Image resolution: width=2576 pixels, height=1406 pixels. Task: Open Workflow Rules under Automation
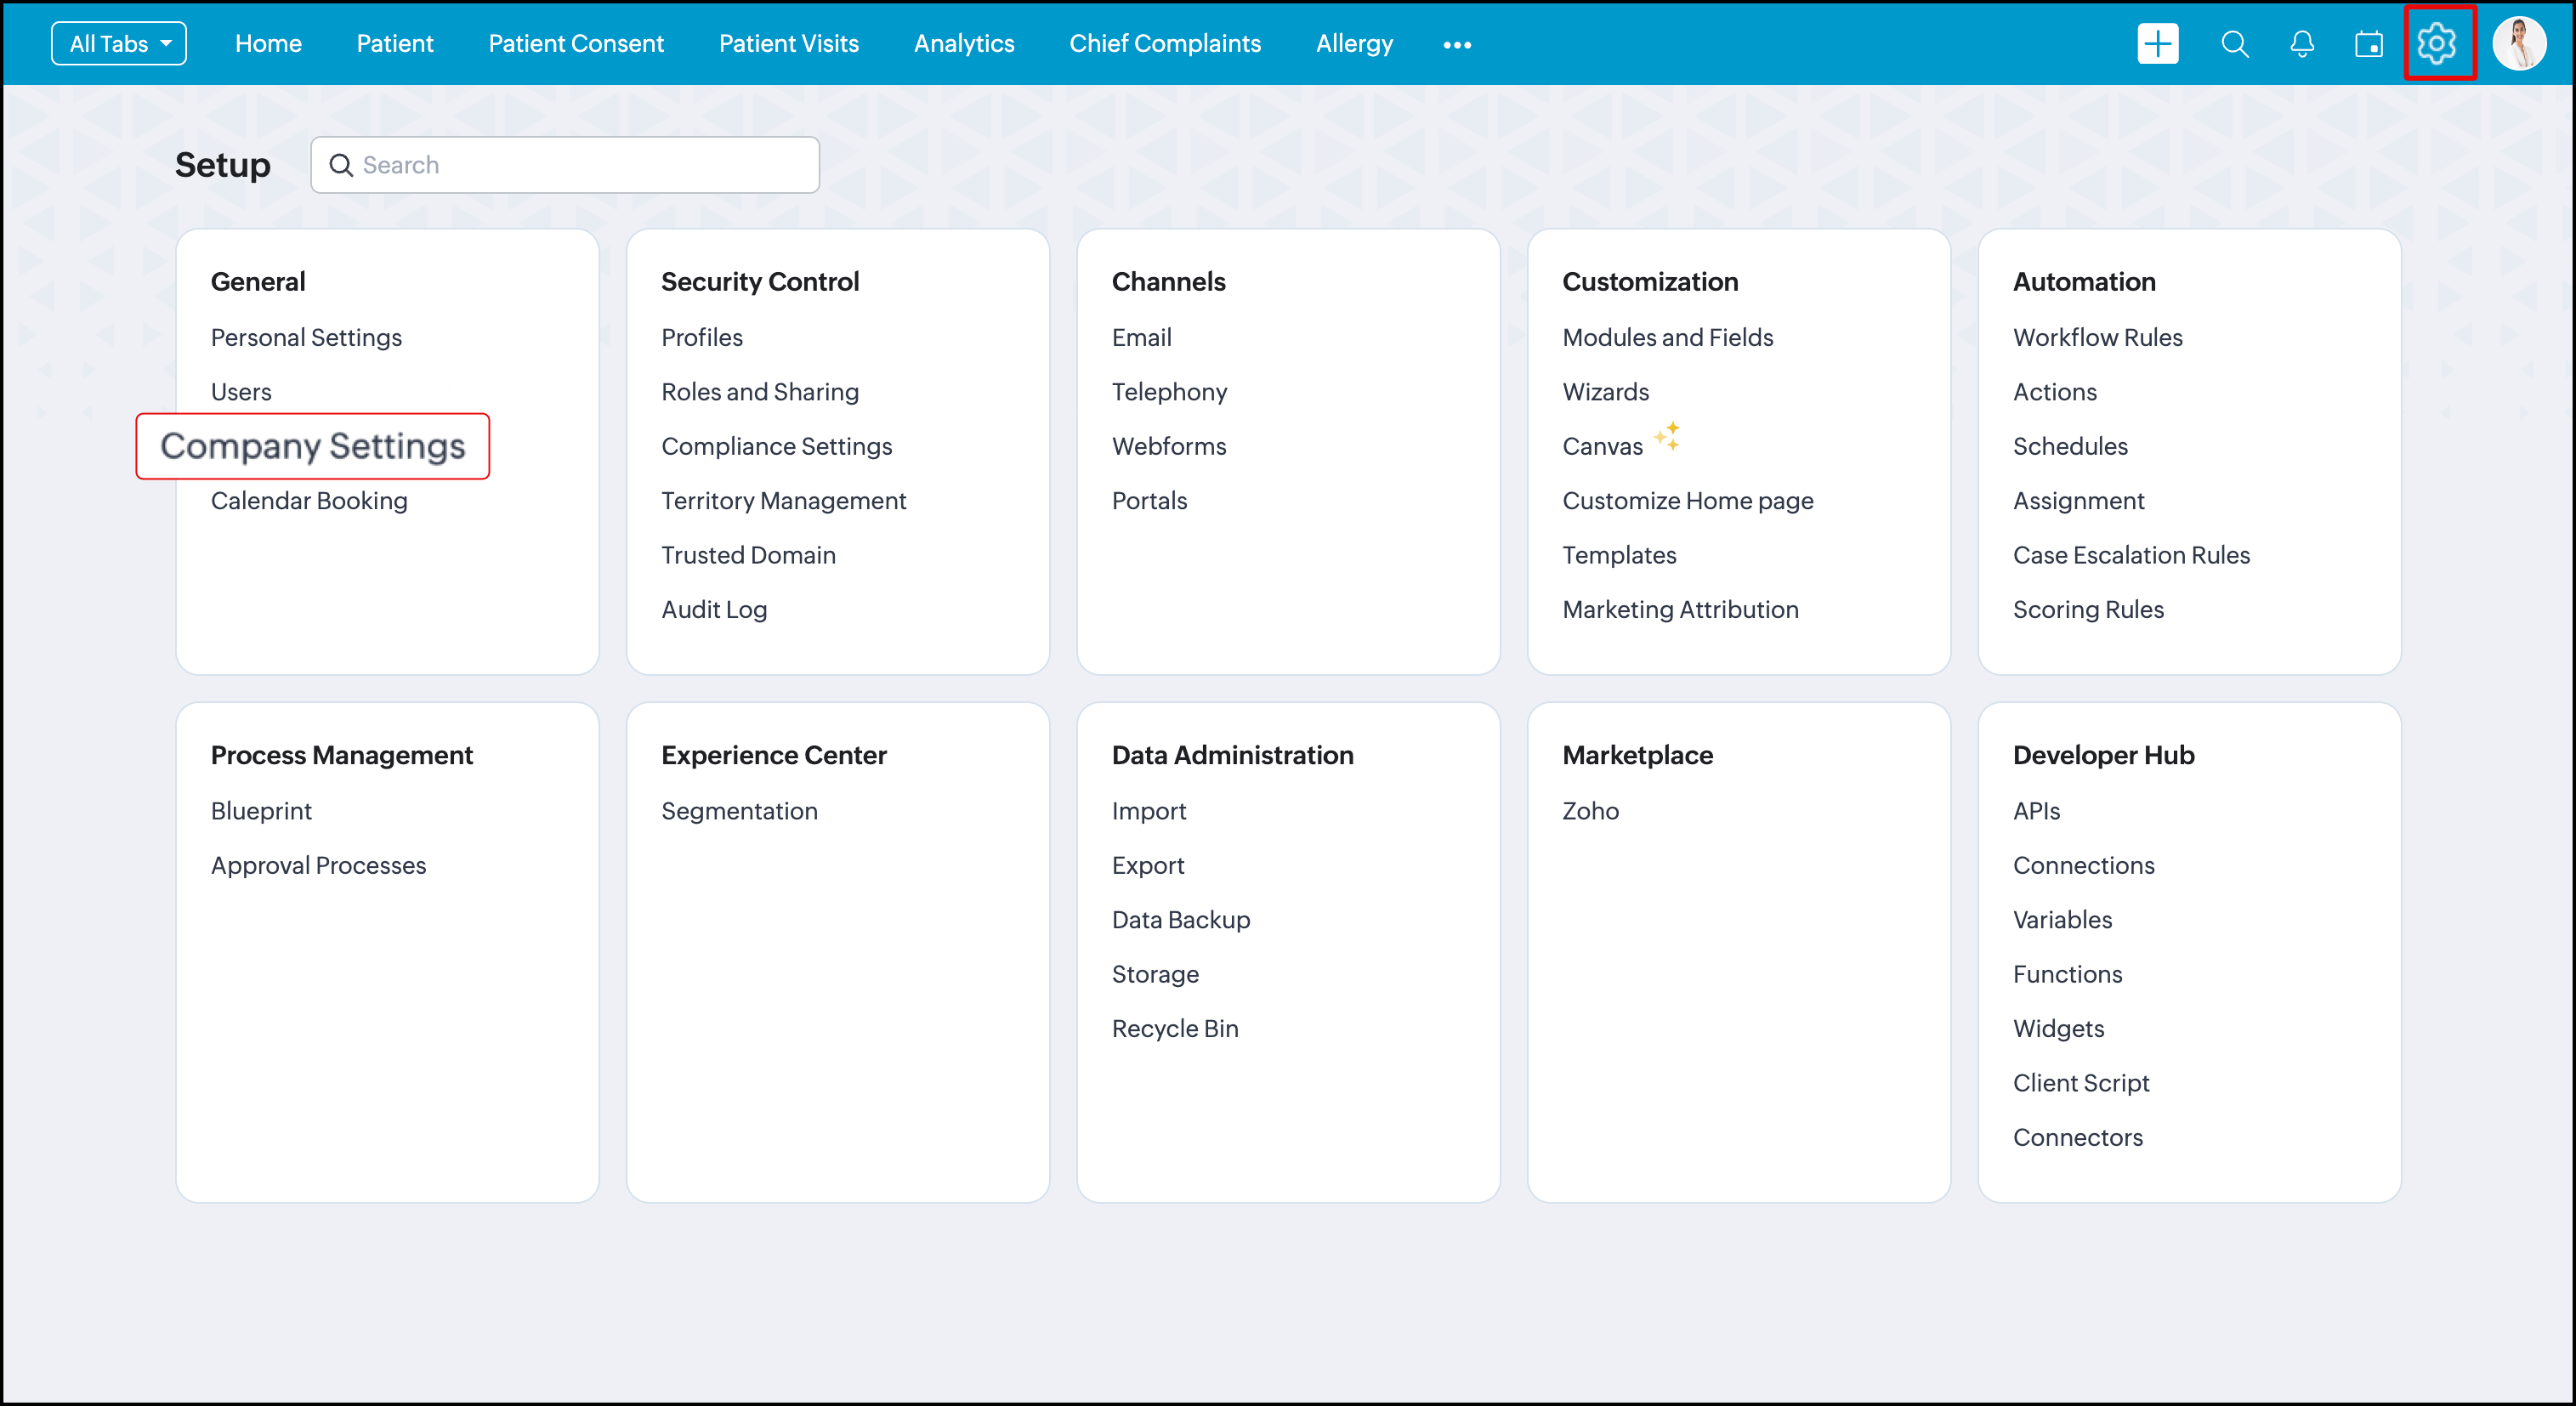click(2097, 338)
